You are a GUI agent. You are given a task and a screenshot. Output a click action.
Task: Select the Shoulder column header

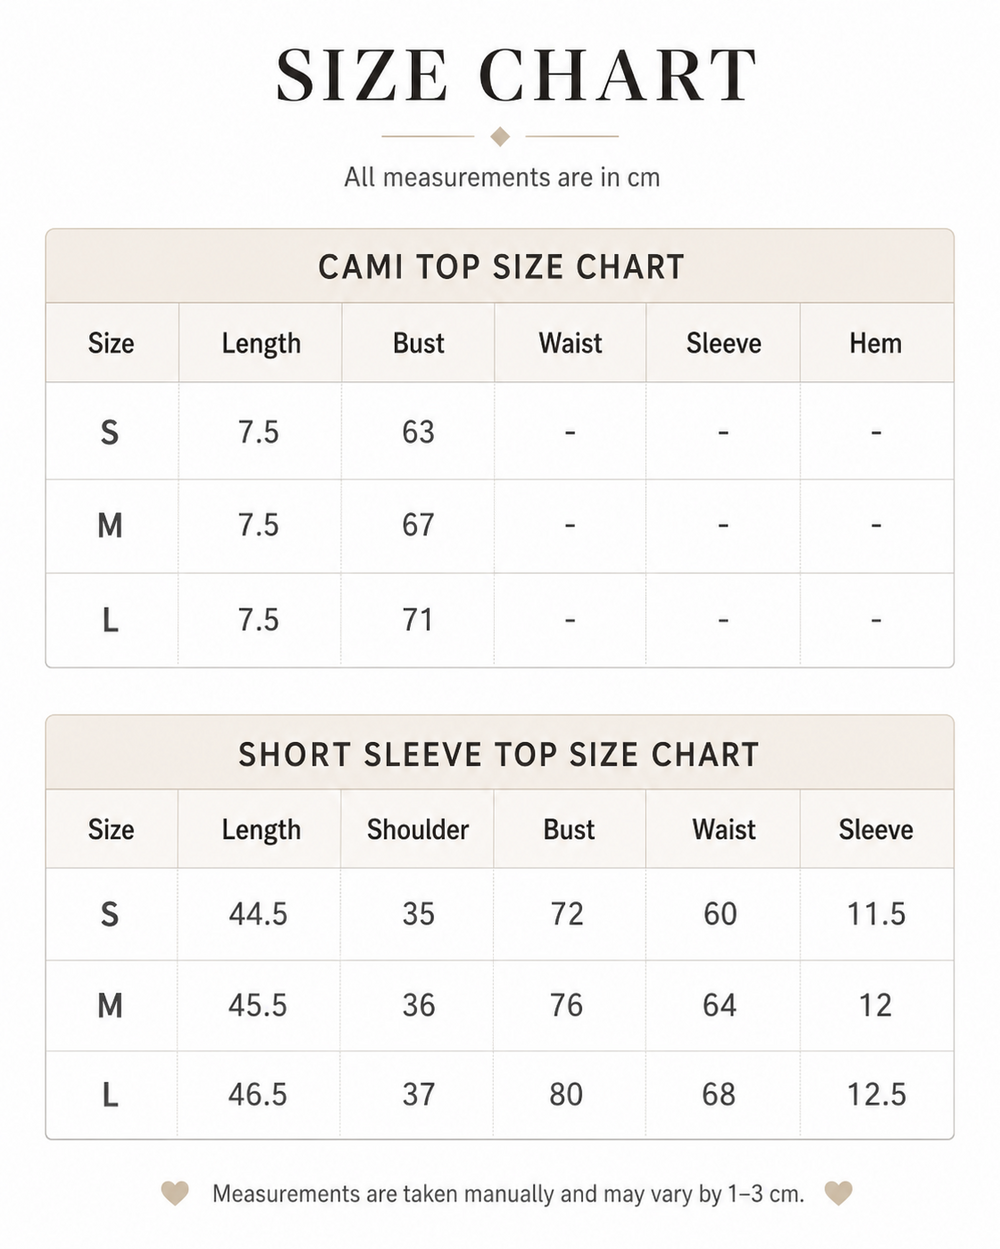click(418, 829)
